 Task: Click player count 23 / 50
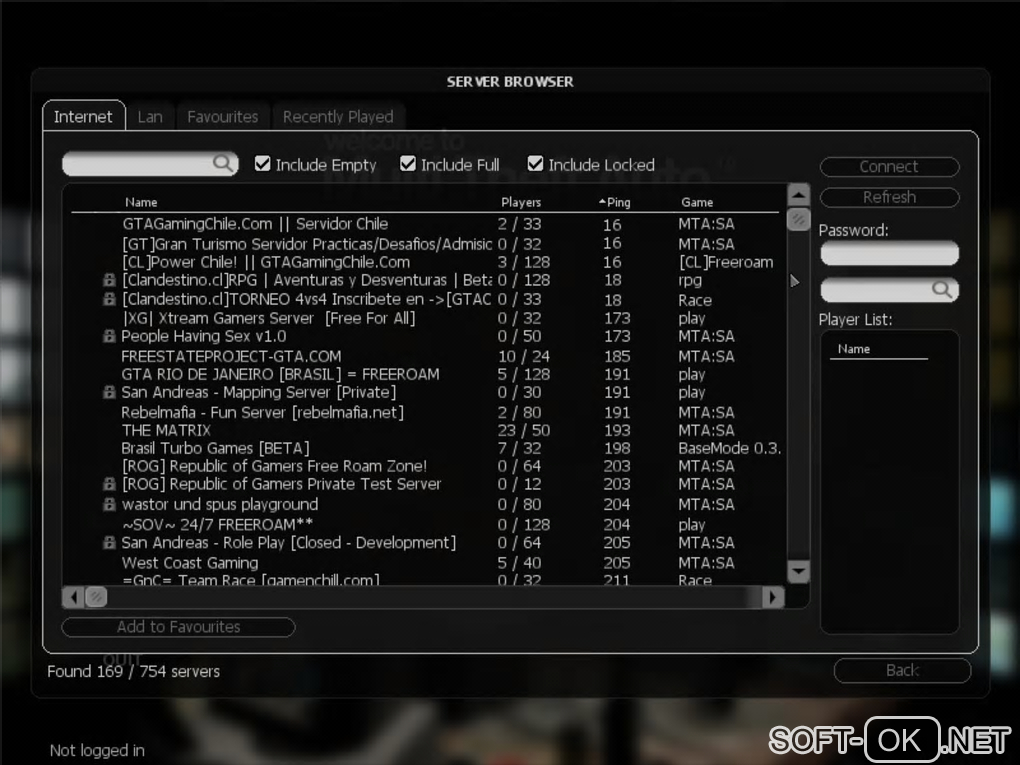(524, 431)
